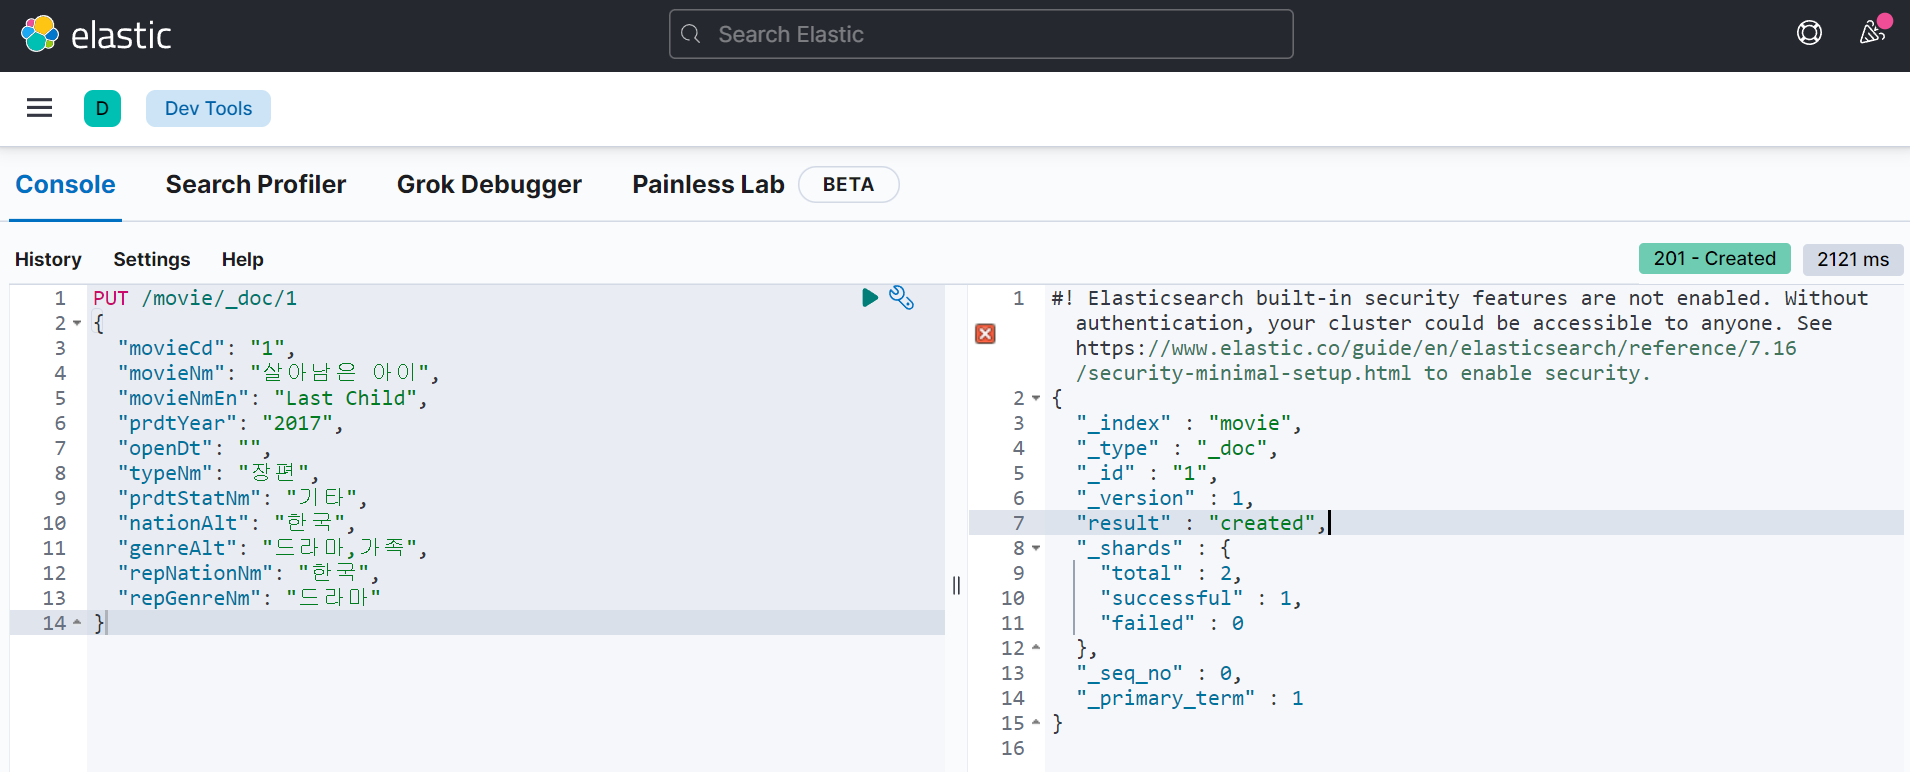Screen dimensions: 1910x772
Task: Click the "_id" : "1" response line
Action: (x=1147, y=473)
